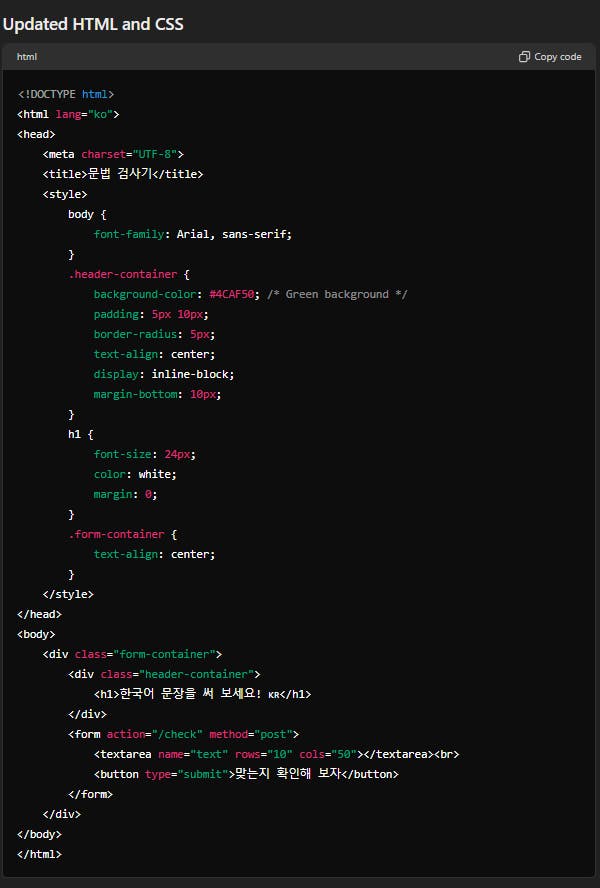Click the font-family Arial line

(x=193, y=234)
